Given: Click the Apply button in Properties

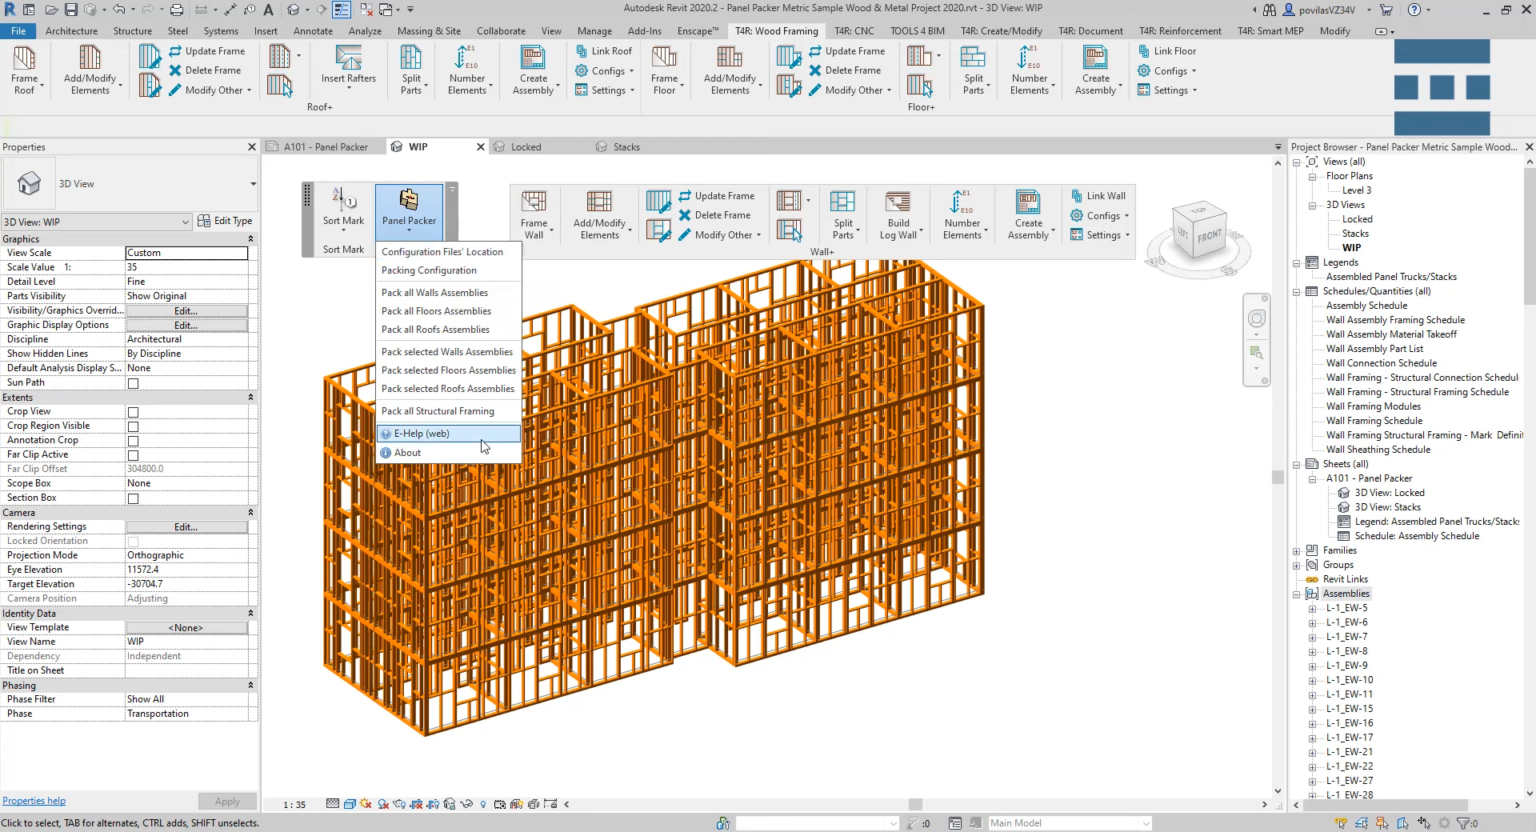Looking at the screenshot, I should pyautogui.click(x=227, y=801).
